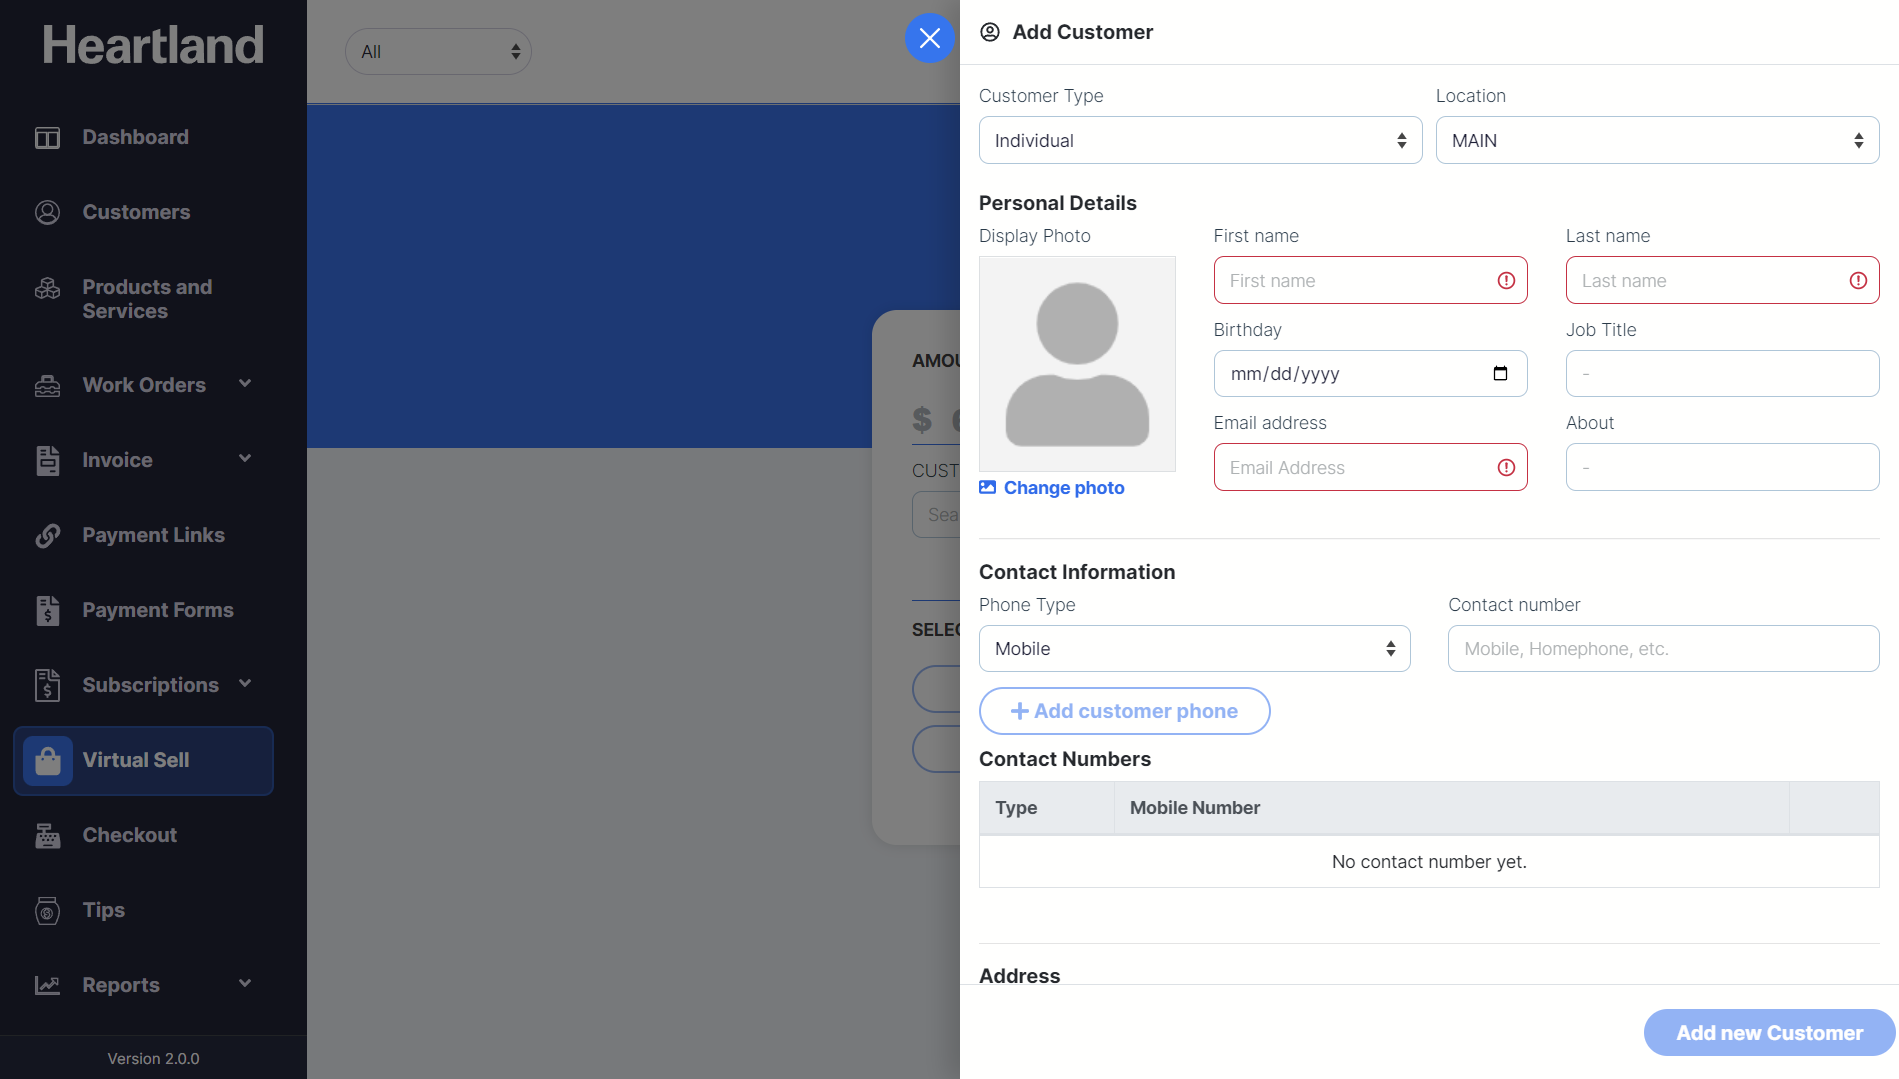Close the Add Customer panel
Image resolution: width=1899 pixels, height=1079 pixels.
pyautogui.click(x=929, y=38)
